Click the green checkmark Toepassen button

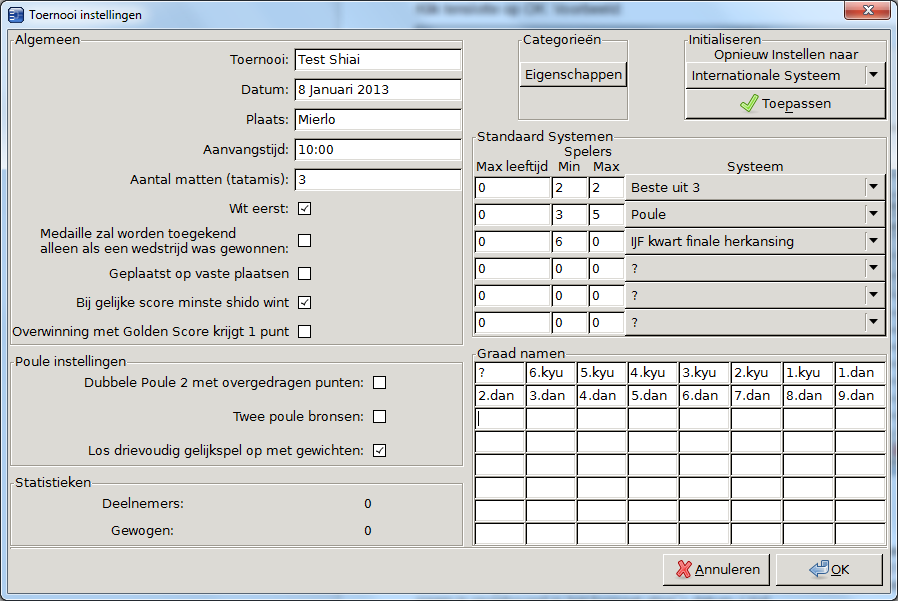tap(785, 104)
